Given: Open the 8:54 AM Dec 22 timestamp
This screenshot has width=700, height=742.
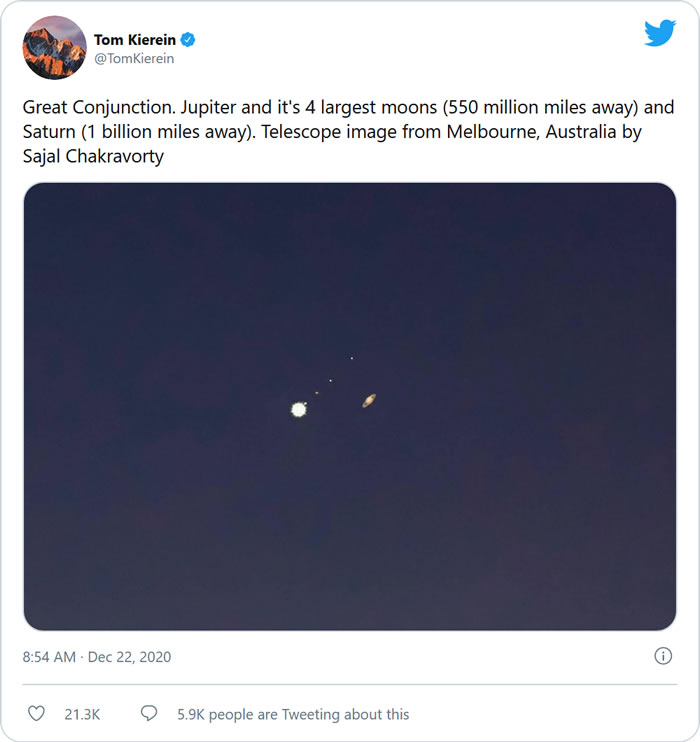Looking at the screenshot, I should coord(97,657).
